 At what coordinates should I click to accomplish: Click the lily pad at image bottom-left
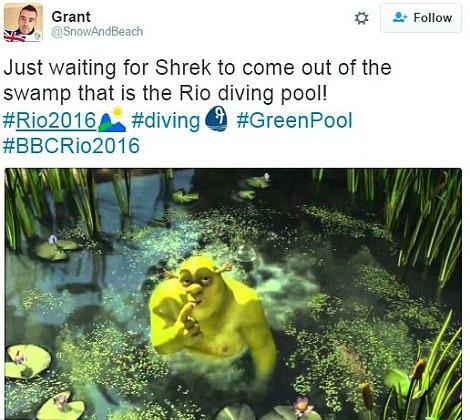[28, 362]
